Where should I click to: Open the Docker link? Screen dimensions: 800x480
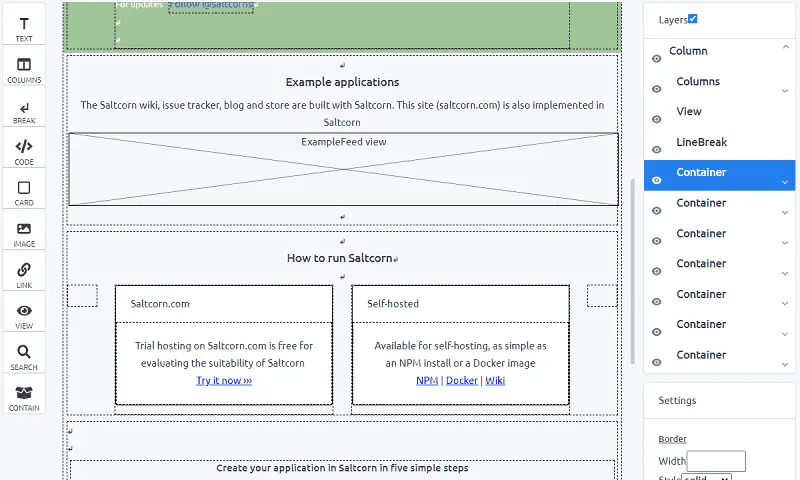(x=461, y=381)
